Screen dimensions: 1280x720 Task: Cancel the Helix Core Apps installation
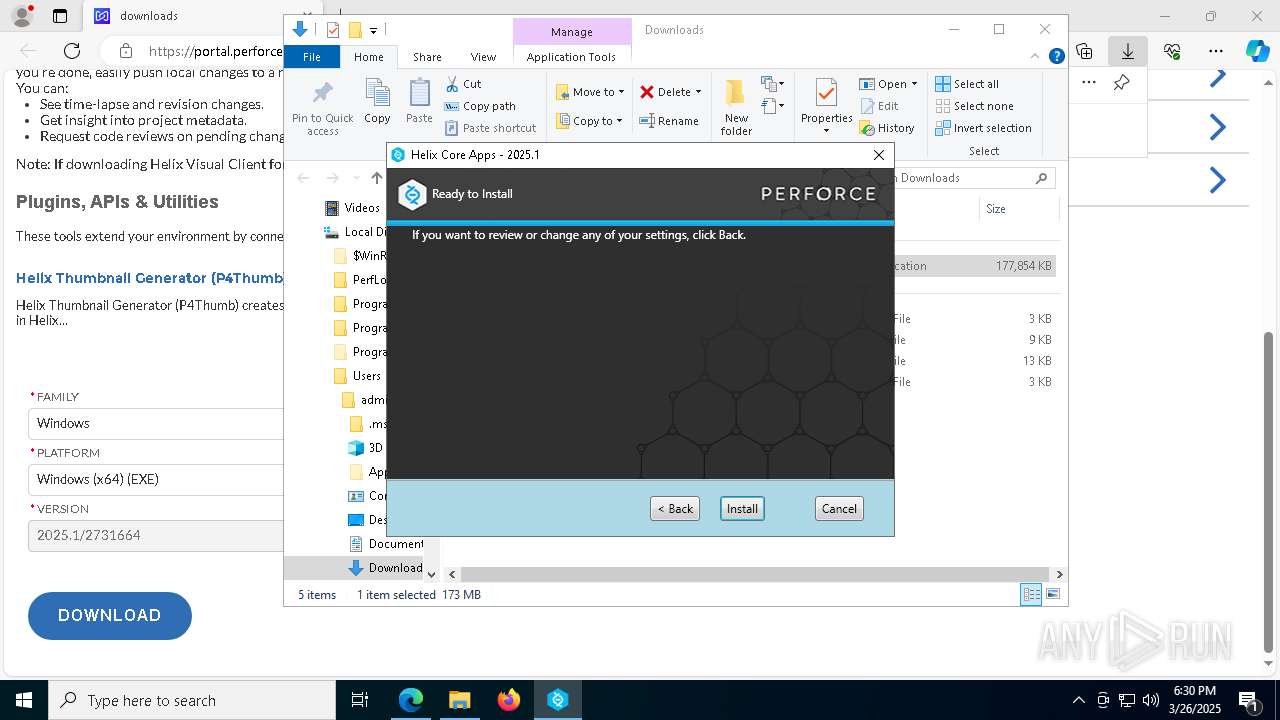pos(839,508)
